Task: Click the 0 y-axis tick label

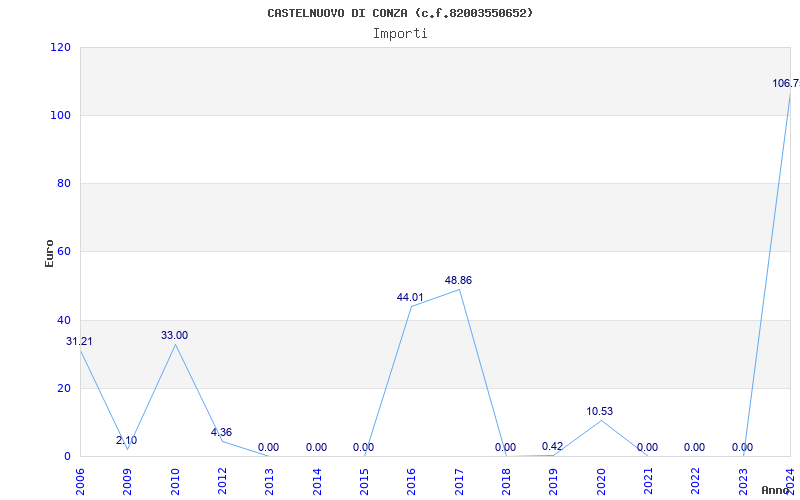Action: pos(67,457)
